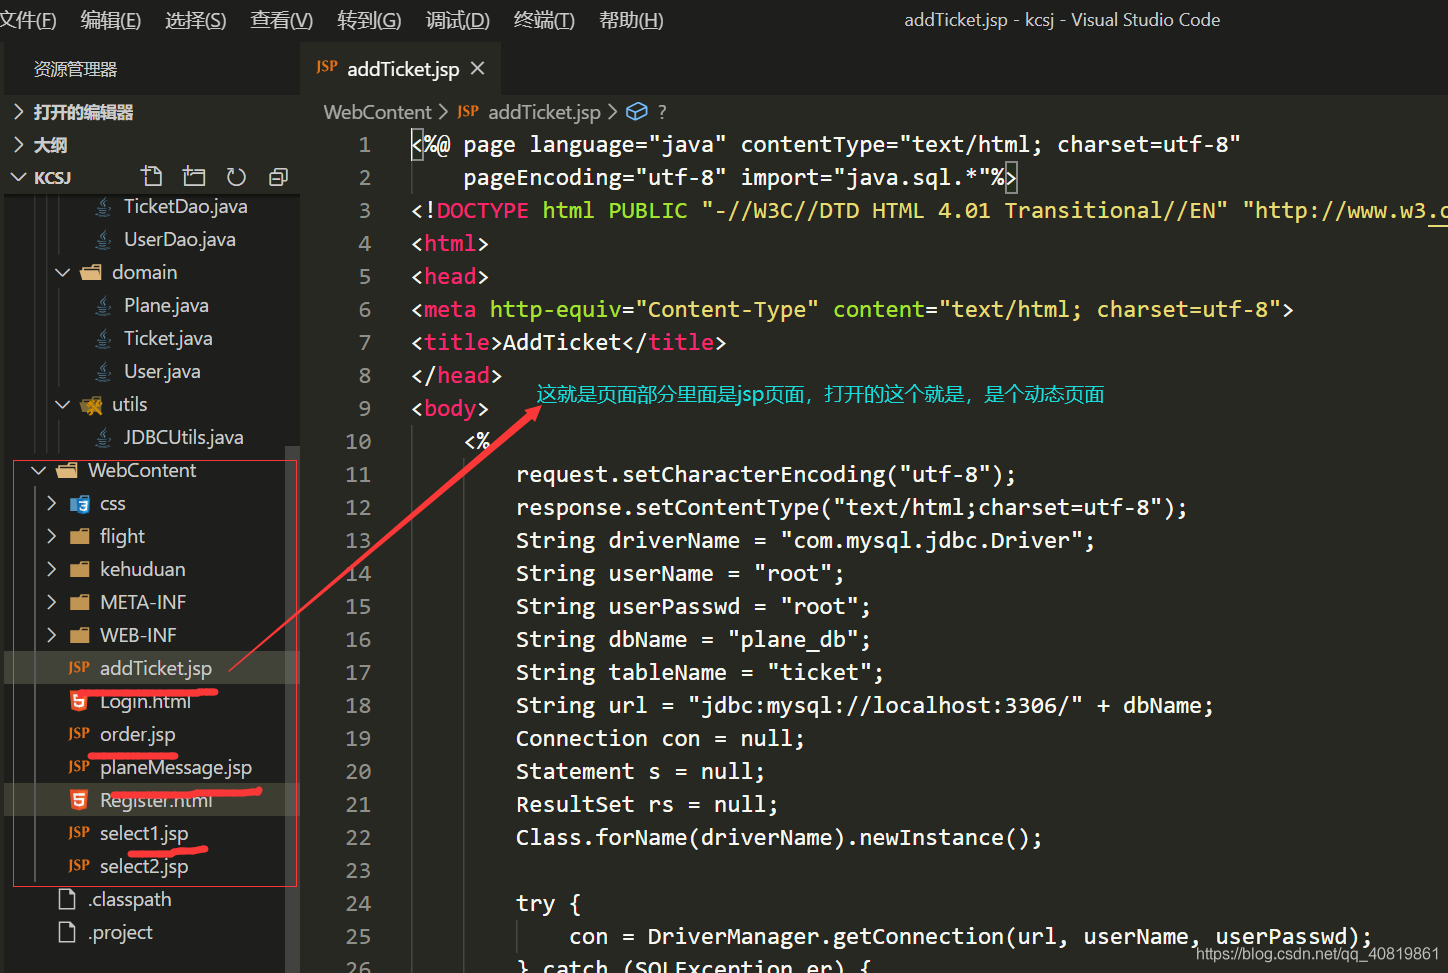Open Login.html from the file tree
The width and height of the screenshot is (1448, 973).
pos(145,702)
